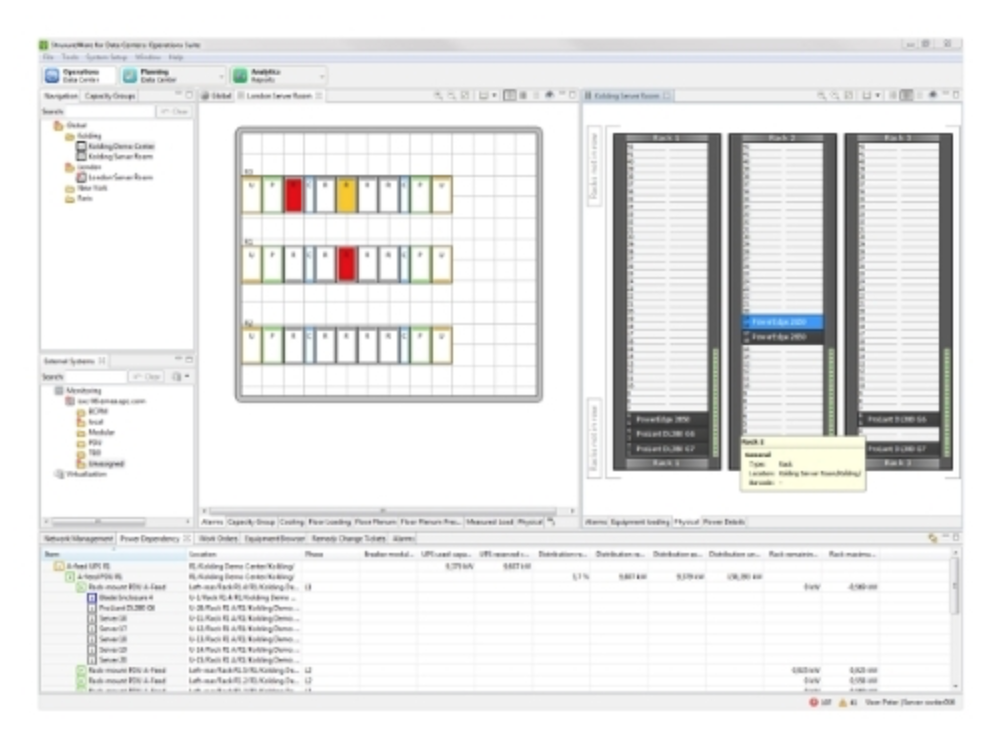Click the Clear button in Navigation search
The height and width of the screenshot is (738, 1004).
tap(174, 111)
